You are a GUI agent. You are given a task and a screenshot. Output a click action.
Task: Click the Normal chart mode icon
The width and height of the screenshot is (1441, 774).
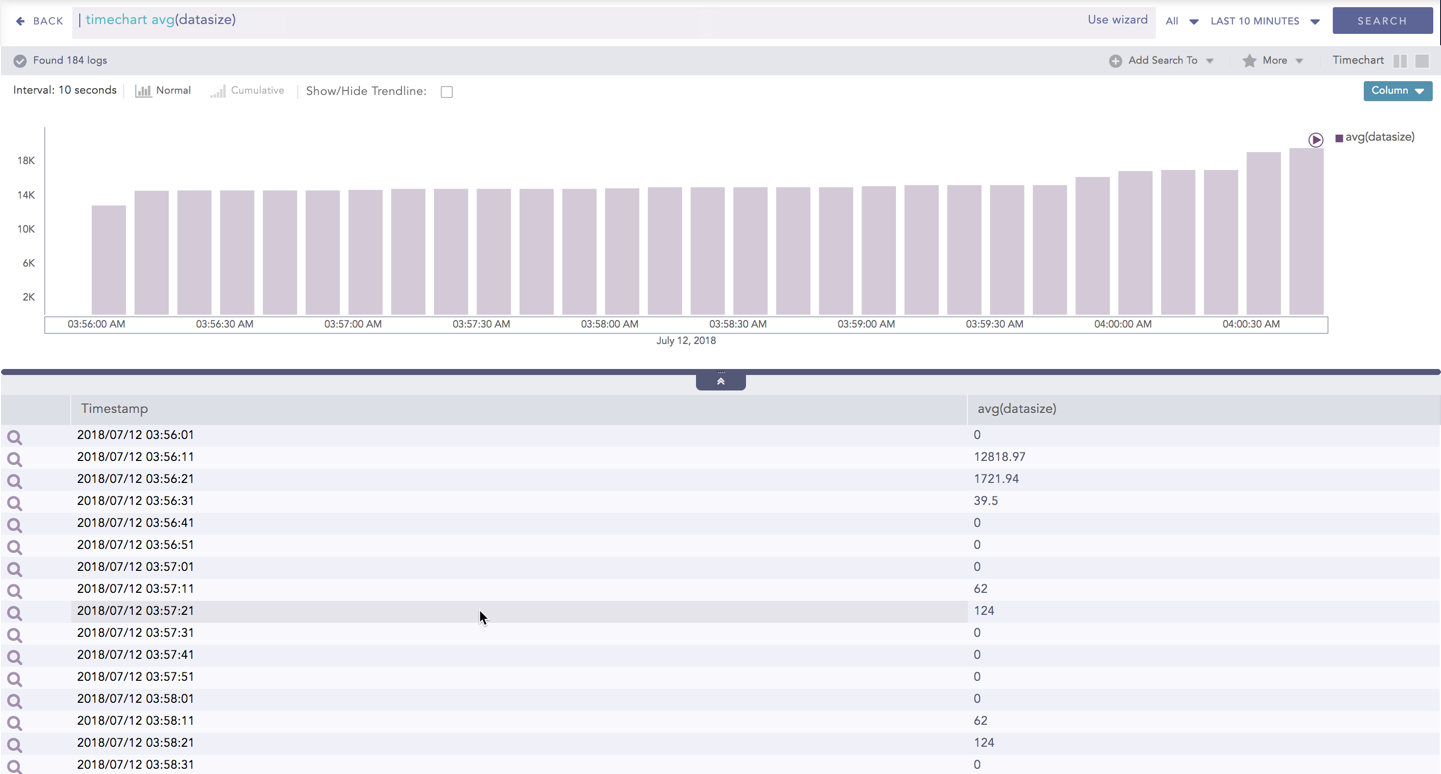(x=143, y=91)
